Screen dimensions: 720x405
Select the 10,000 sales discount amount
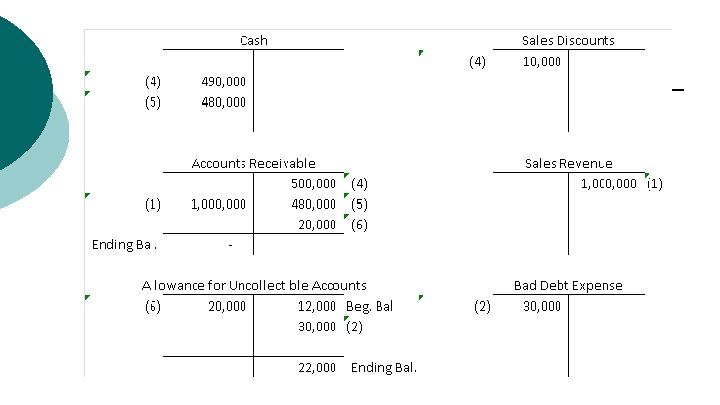coord(542,62)
